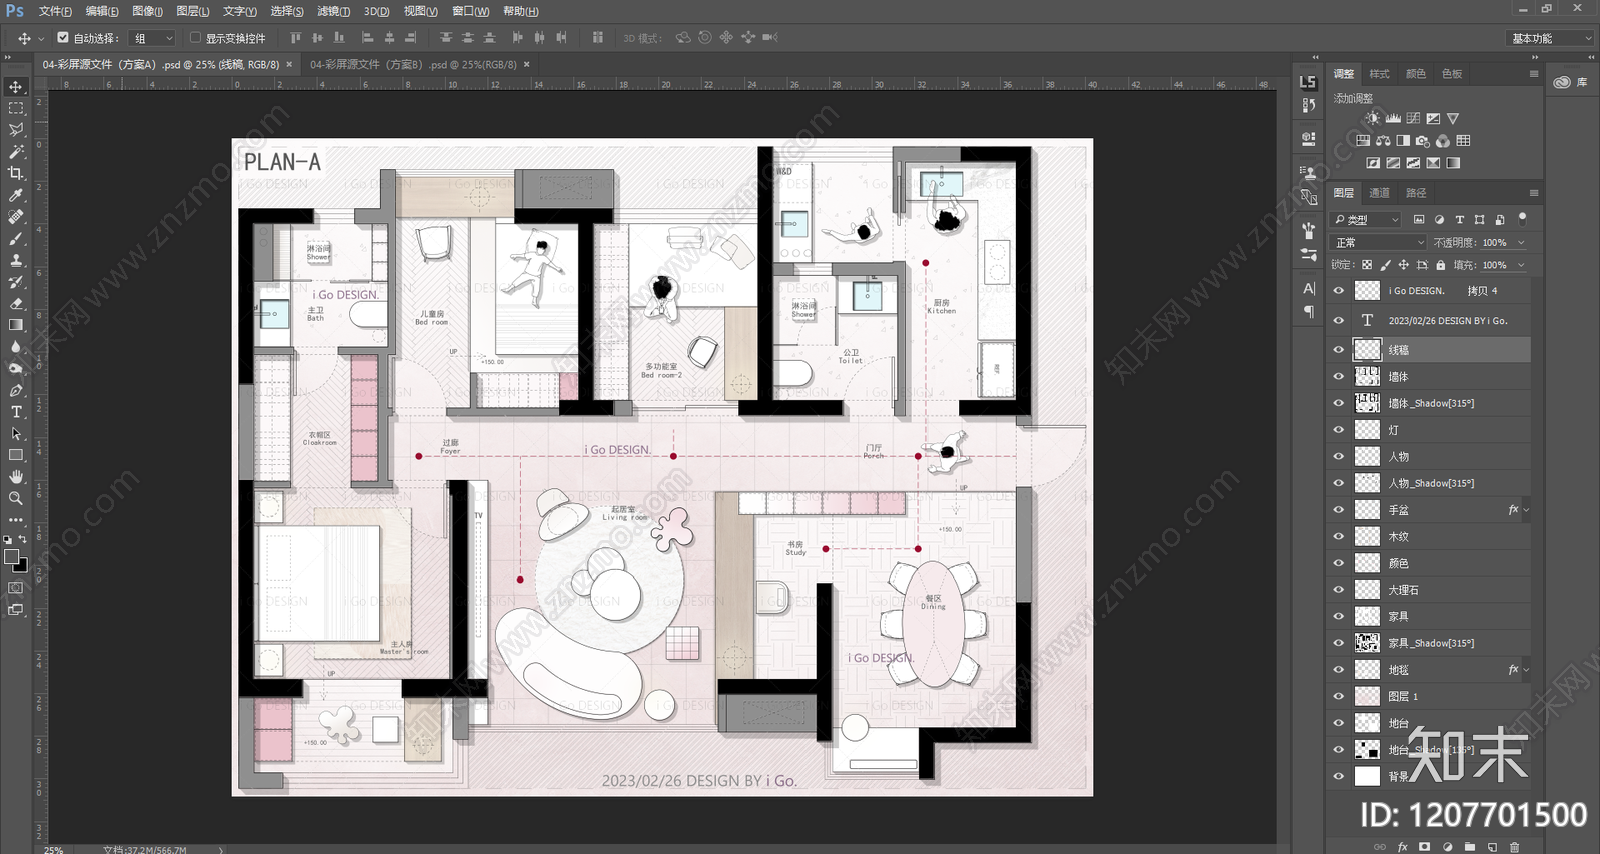Hide the 墙体 layer

(1338, 377)
